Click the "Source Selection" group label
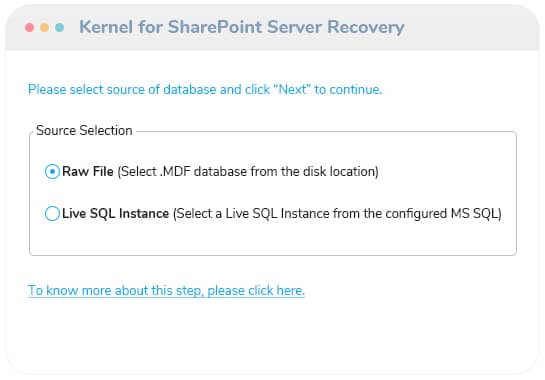 pyautogui.click(x=84, y=130)
